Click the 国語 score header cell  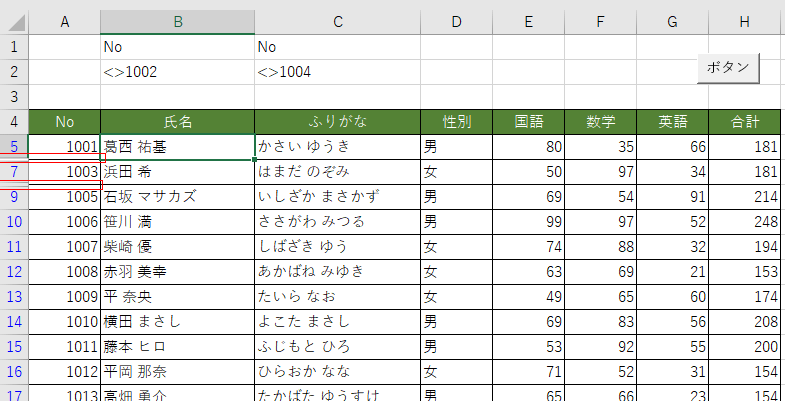[528, 122]
